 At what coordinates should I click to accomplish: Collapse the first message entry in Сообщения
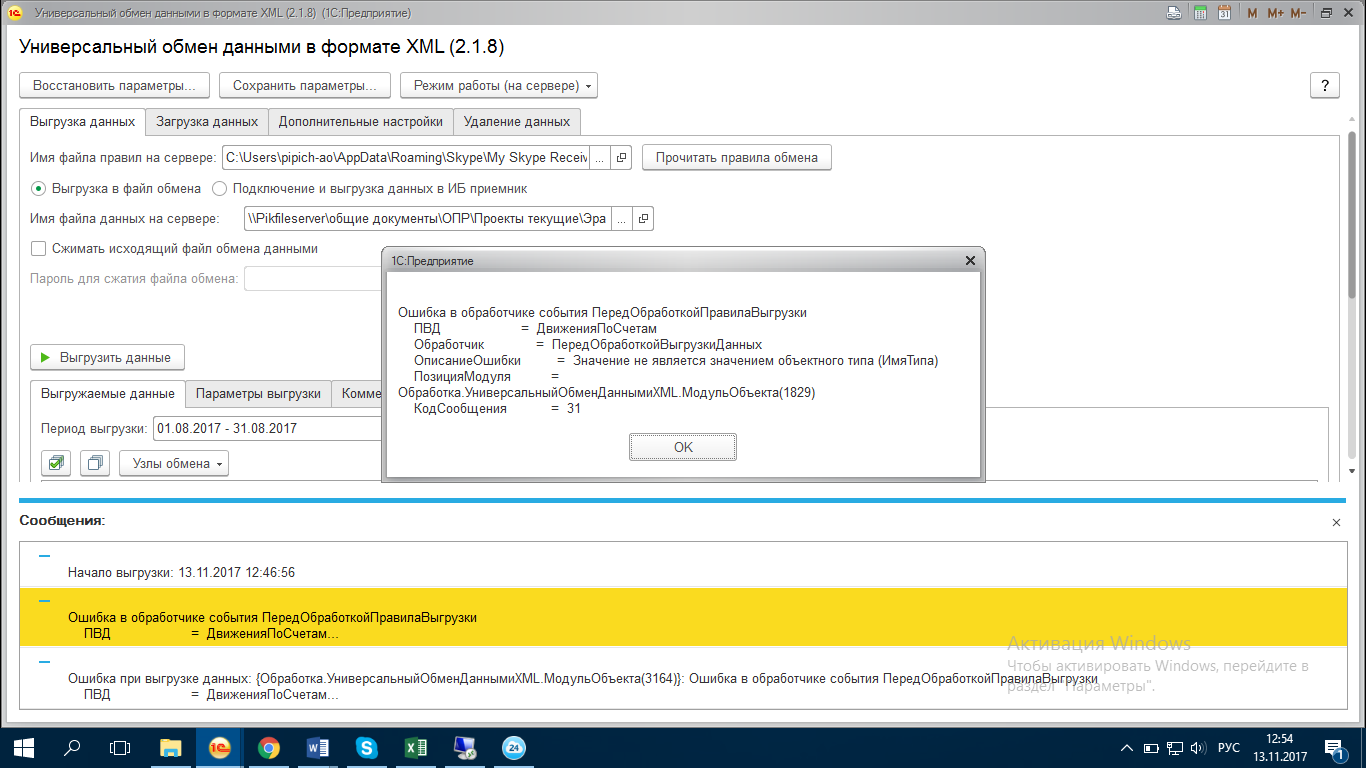pyautogui.click(x=44, y=555)
